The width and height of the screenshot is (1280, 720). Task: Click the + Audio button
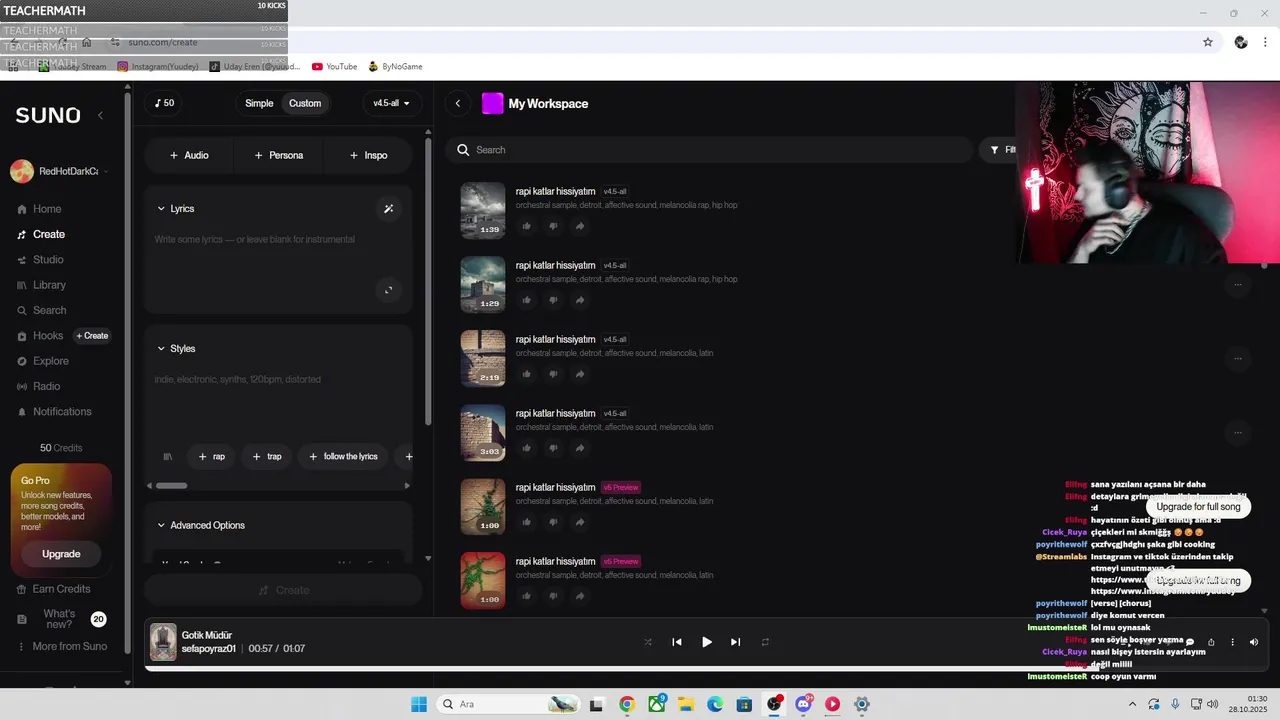(189, 155)
